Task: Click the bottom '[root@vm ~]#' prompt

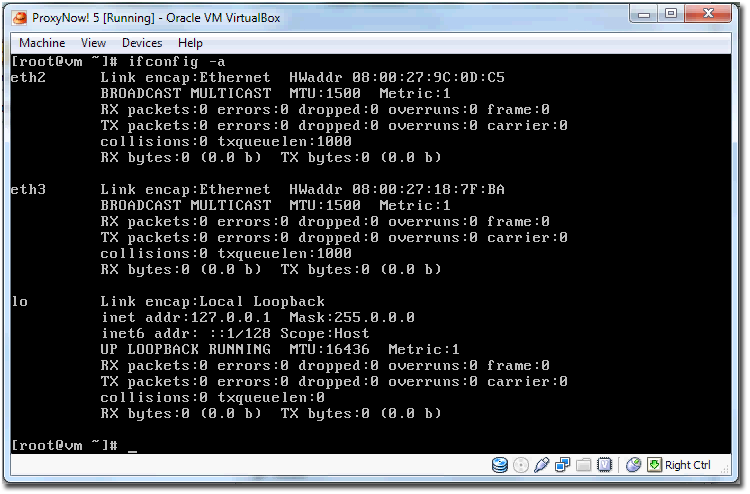Action: (x=64, y=446)
